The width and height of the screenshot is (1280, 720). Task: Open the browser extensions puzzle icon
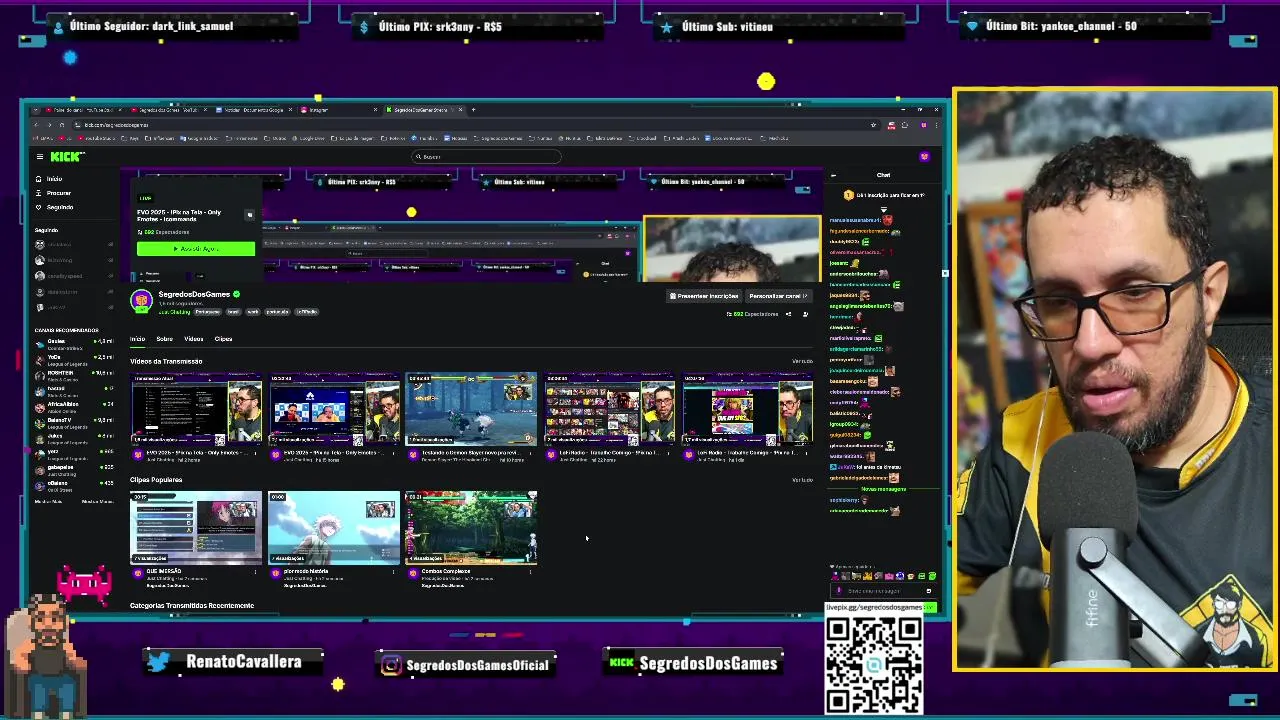[x=905, y=125]
